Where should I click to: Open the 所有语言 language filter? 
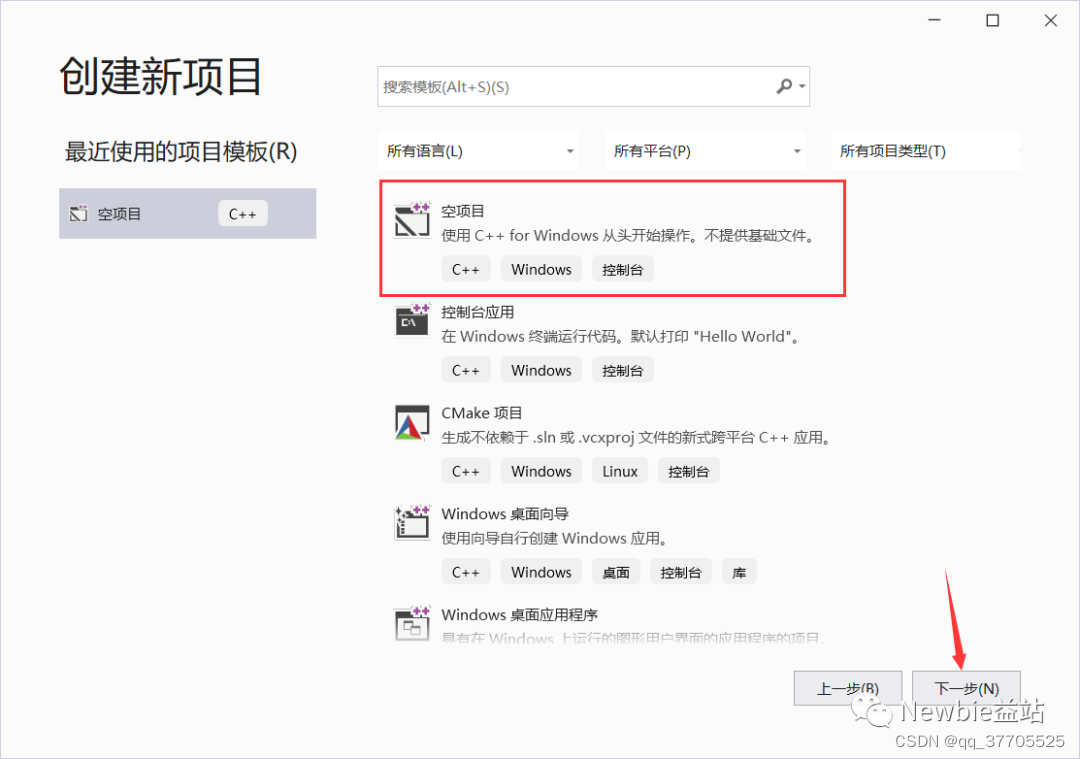479,151
